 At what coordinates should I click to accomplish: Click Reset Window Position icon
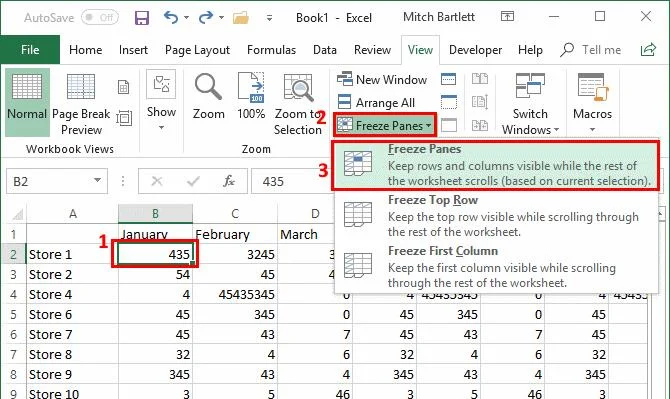tap(479, 125)
